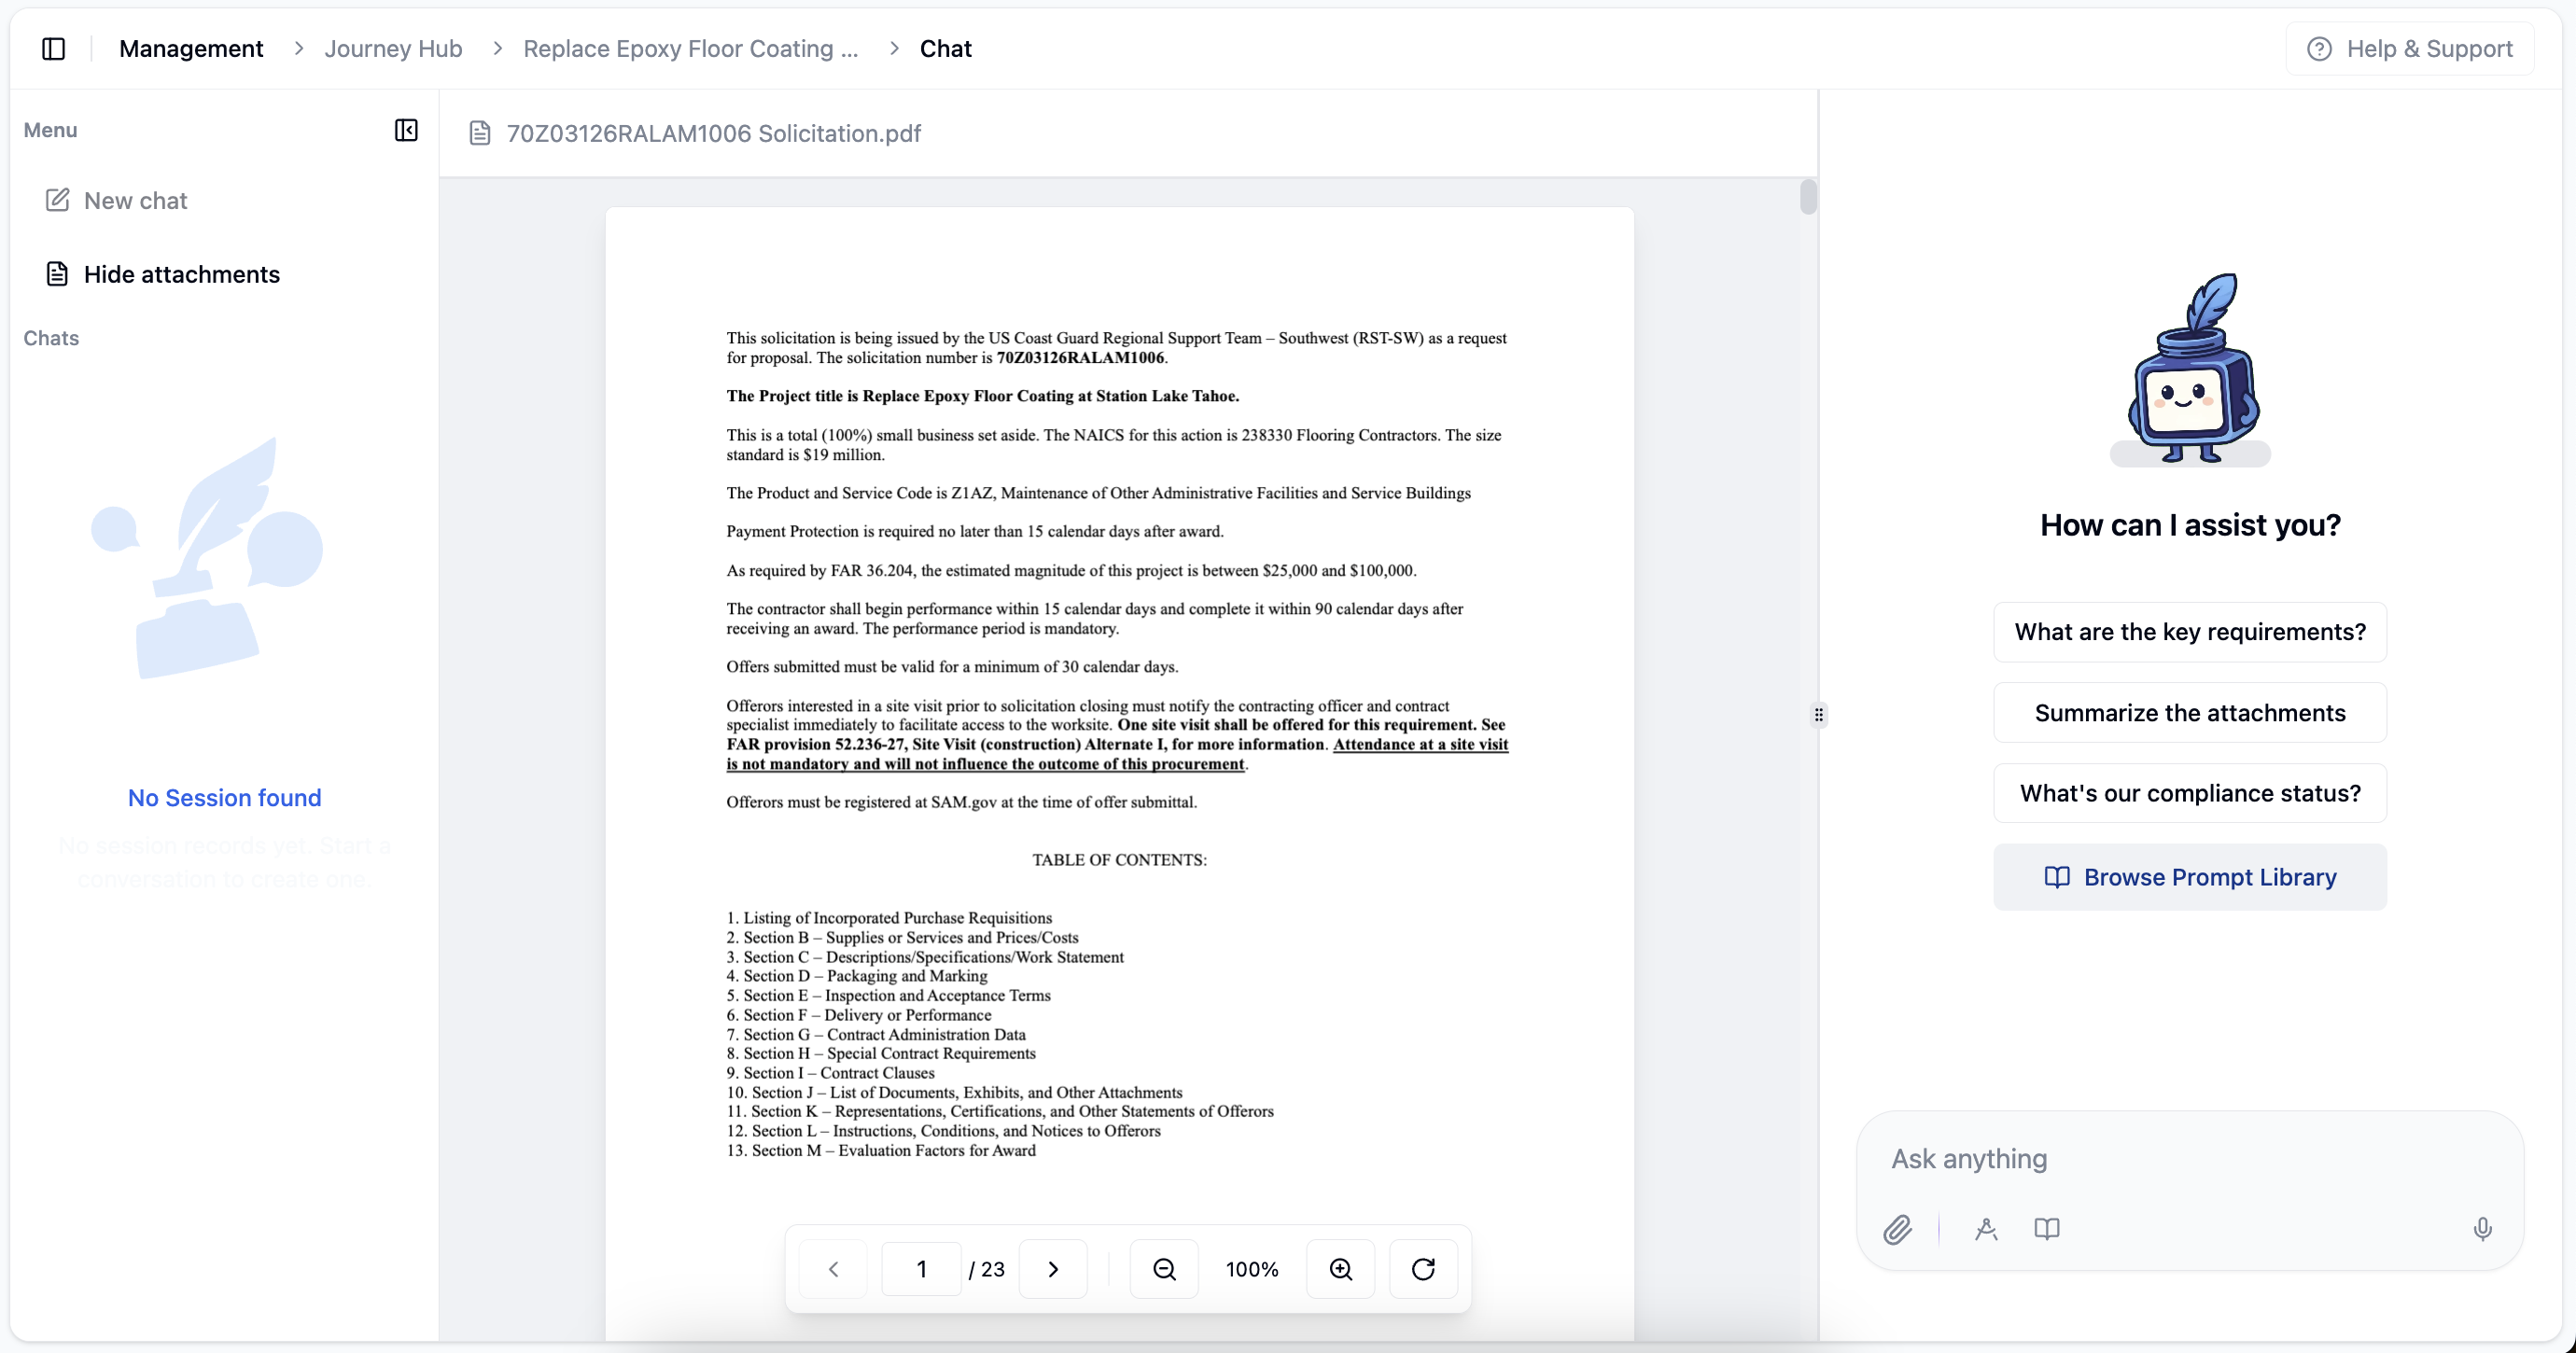Select 'Summarize the attachments' suggestion

coord(2189,712)
